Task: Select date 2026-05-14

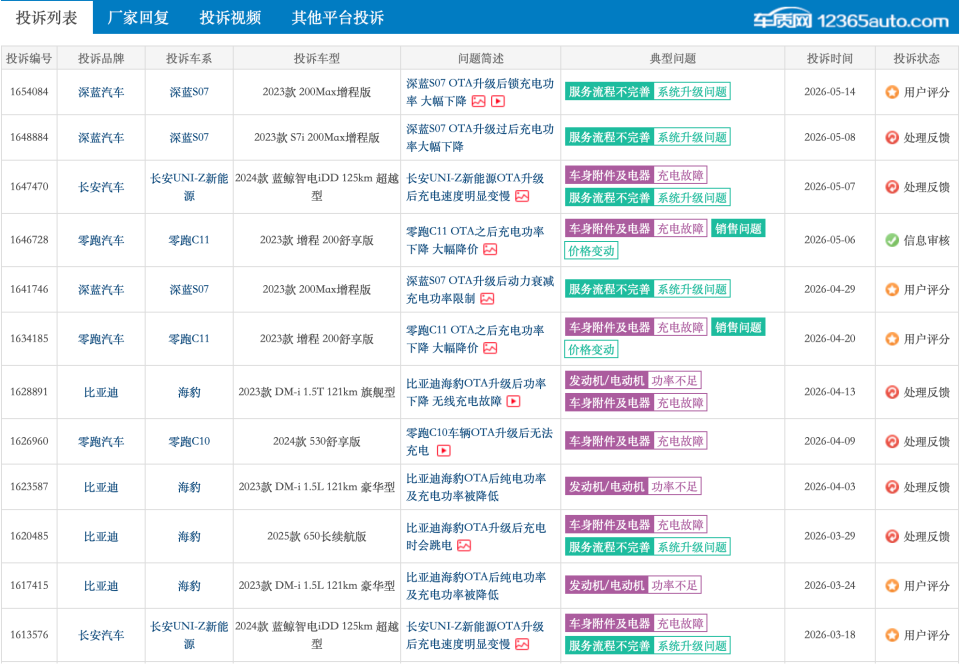Action: click(x=830, y=92)
